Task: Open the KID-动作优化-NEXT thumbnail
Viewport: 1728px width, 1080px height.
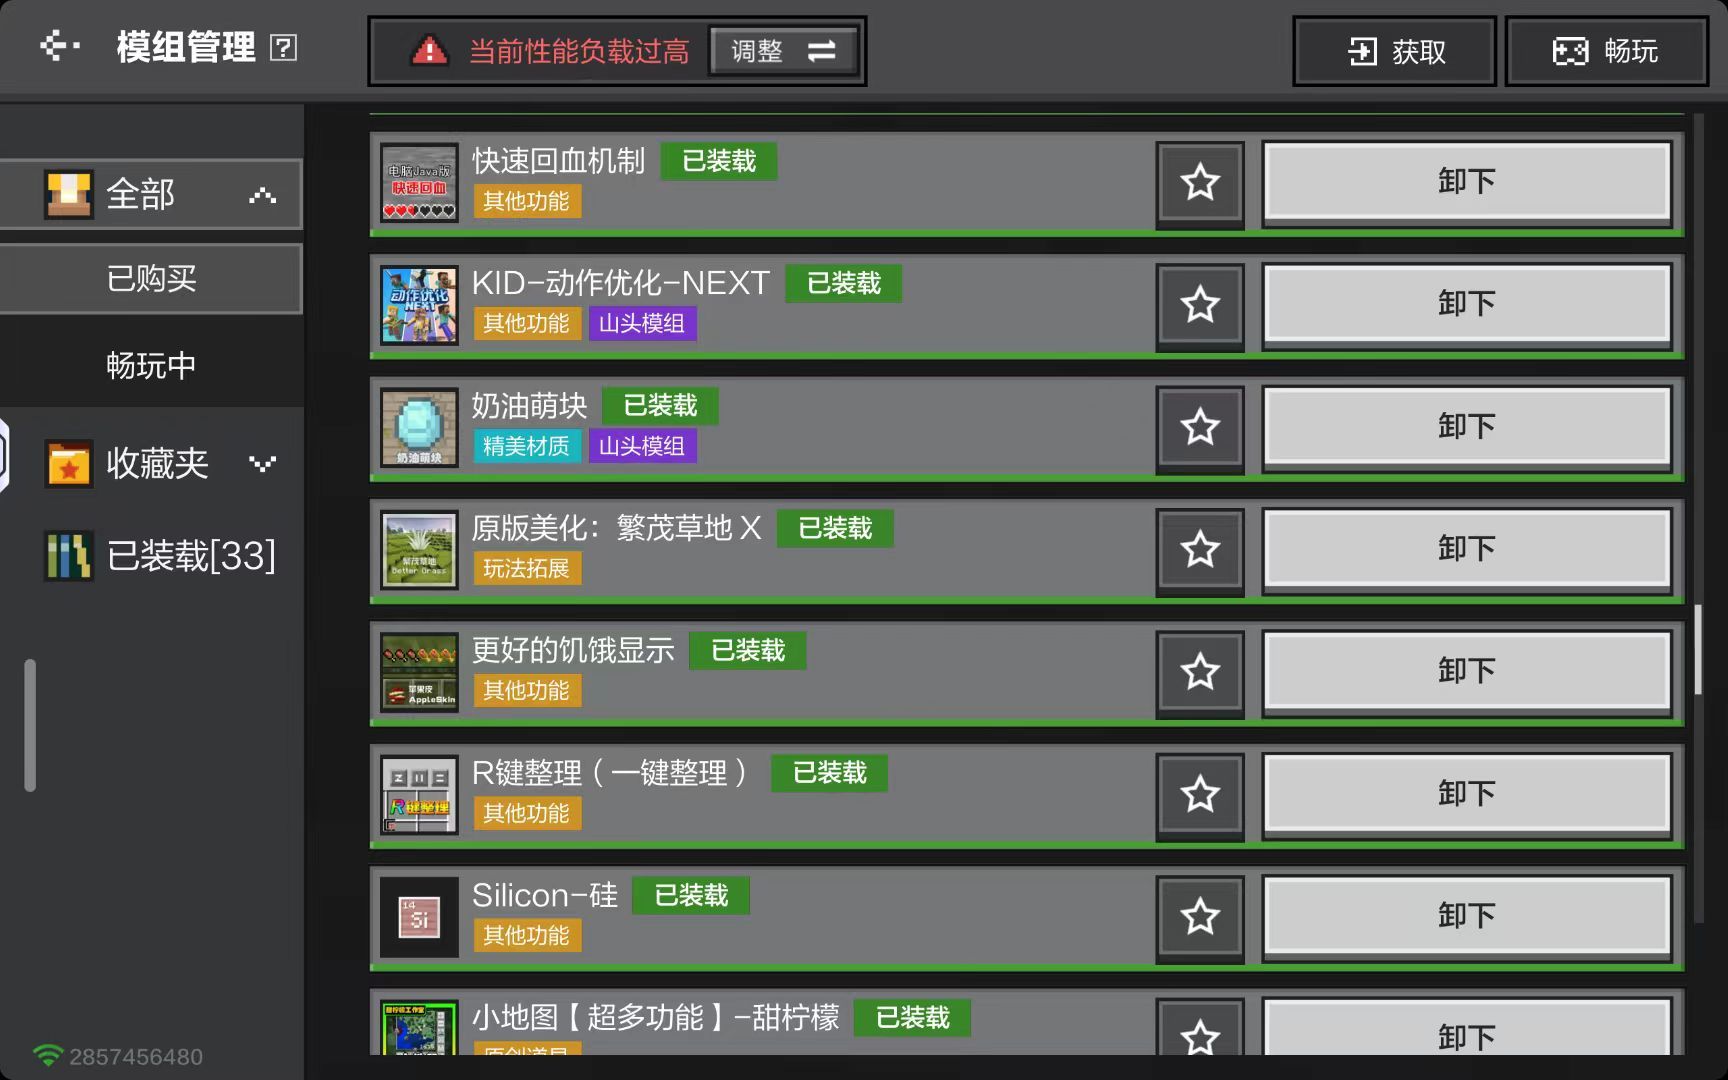Action: click(419, 305)
